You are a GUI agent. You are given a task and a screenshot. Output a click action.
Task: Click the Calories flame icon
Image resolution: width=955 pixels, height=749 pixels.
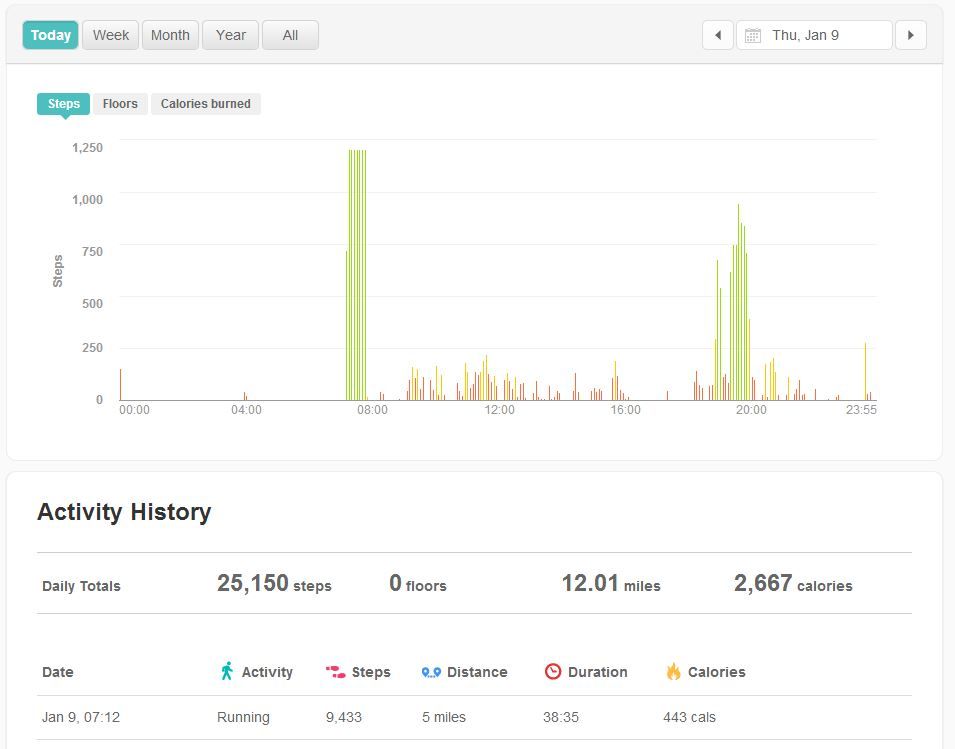click(673, 671)
